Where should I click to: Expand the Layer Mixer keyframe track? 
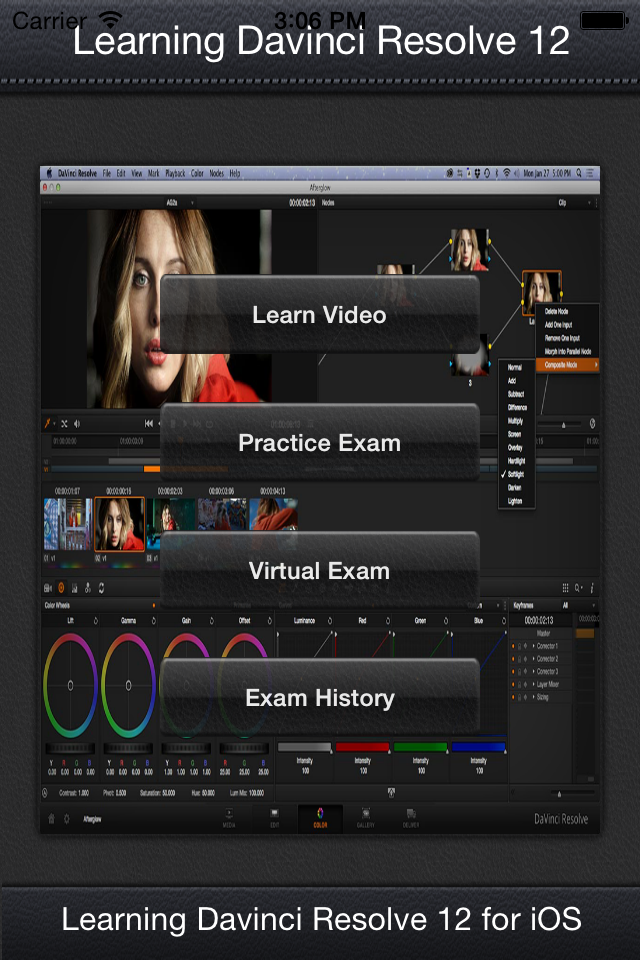533,684
